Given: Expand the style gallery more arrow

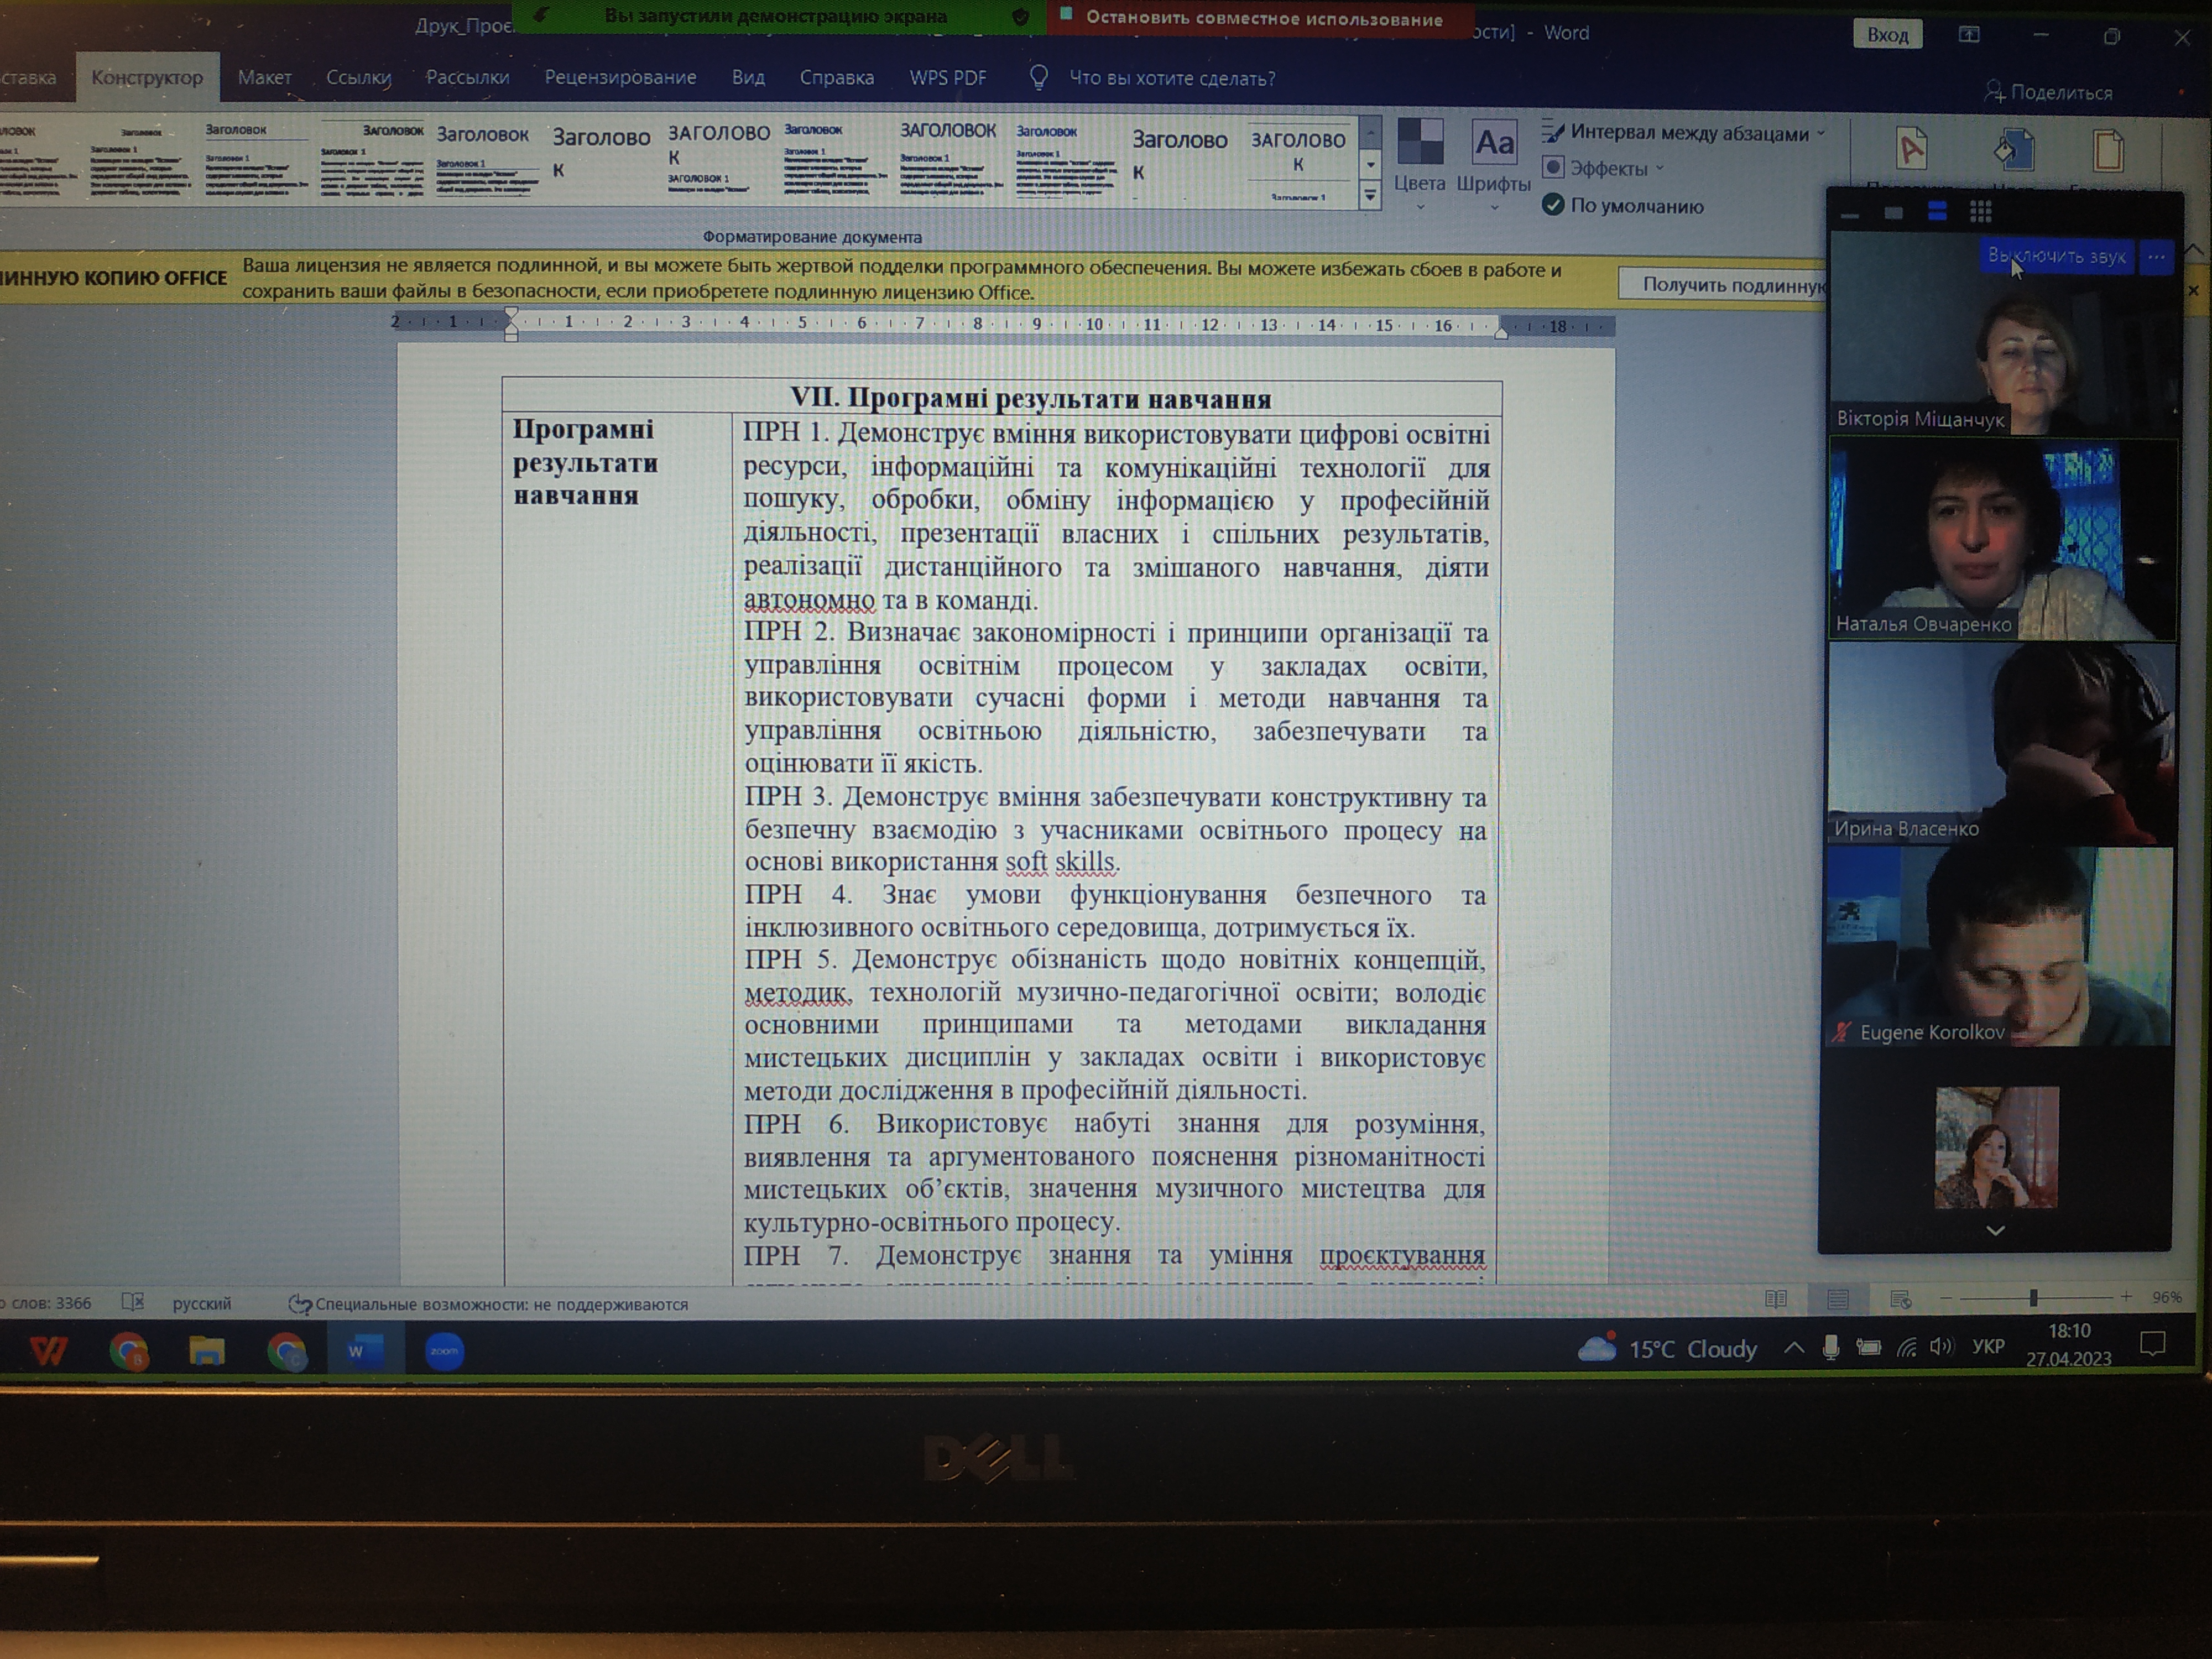Looking at the screenshot, I should coord(1370,196).
